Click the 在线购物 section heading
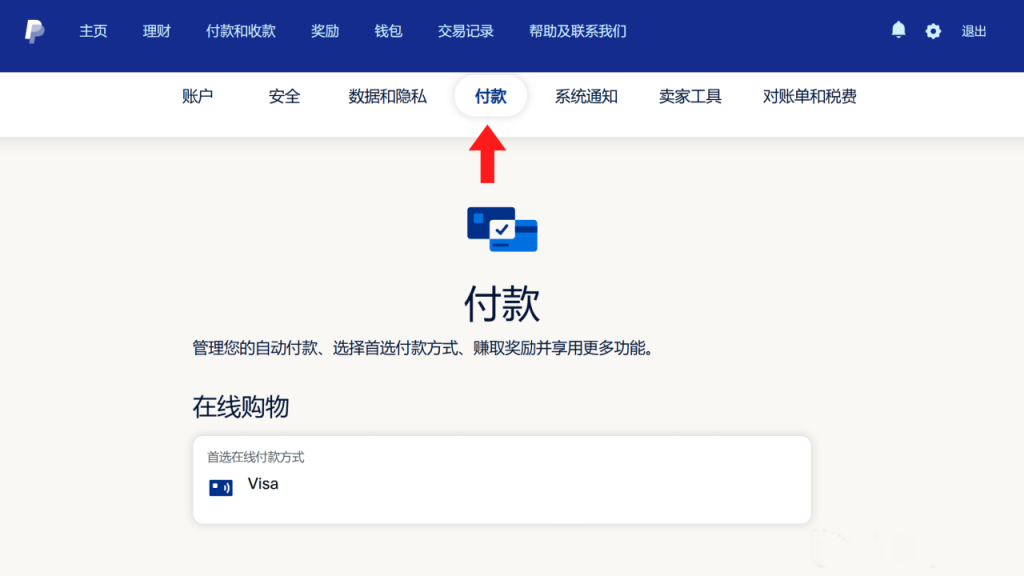The height and width of the screenshot is (576, 1024). (240, 407)
